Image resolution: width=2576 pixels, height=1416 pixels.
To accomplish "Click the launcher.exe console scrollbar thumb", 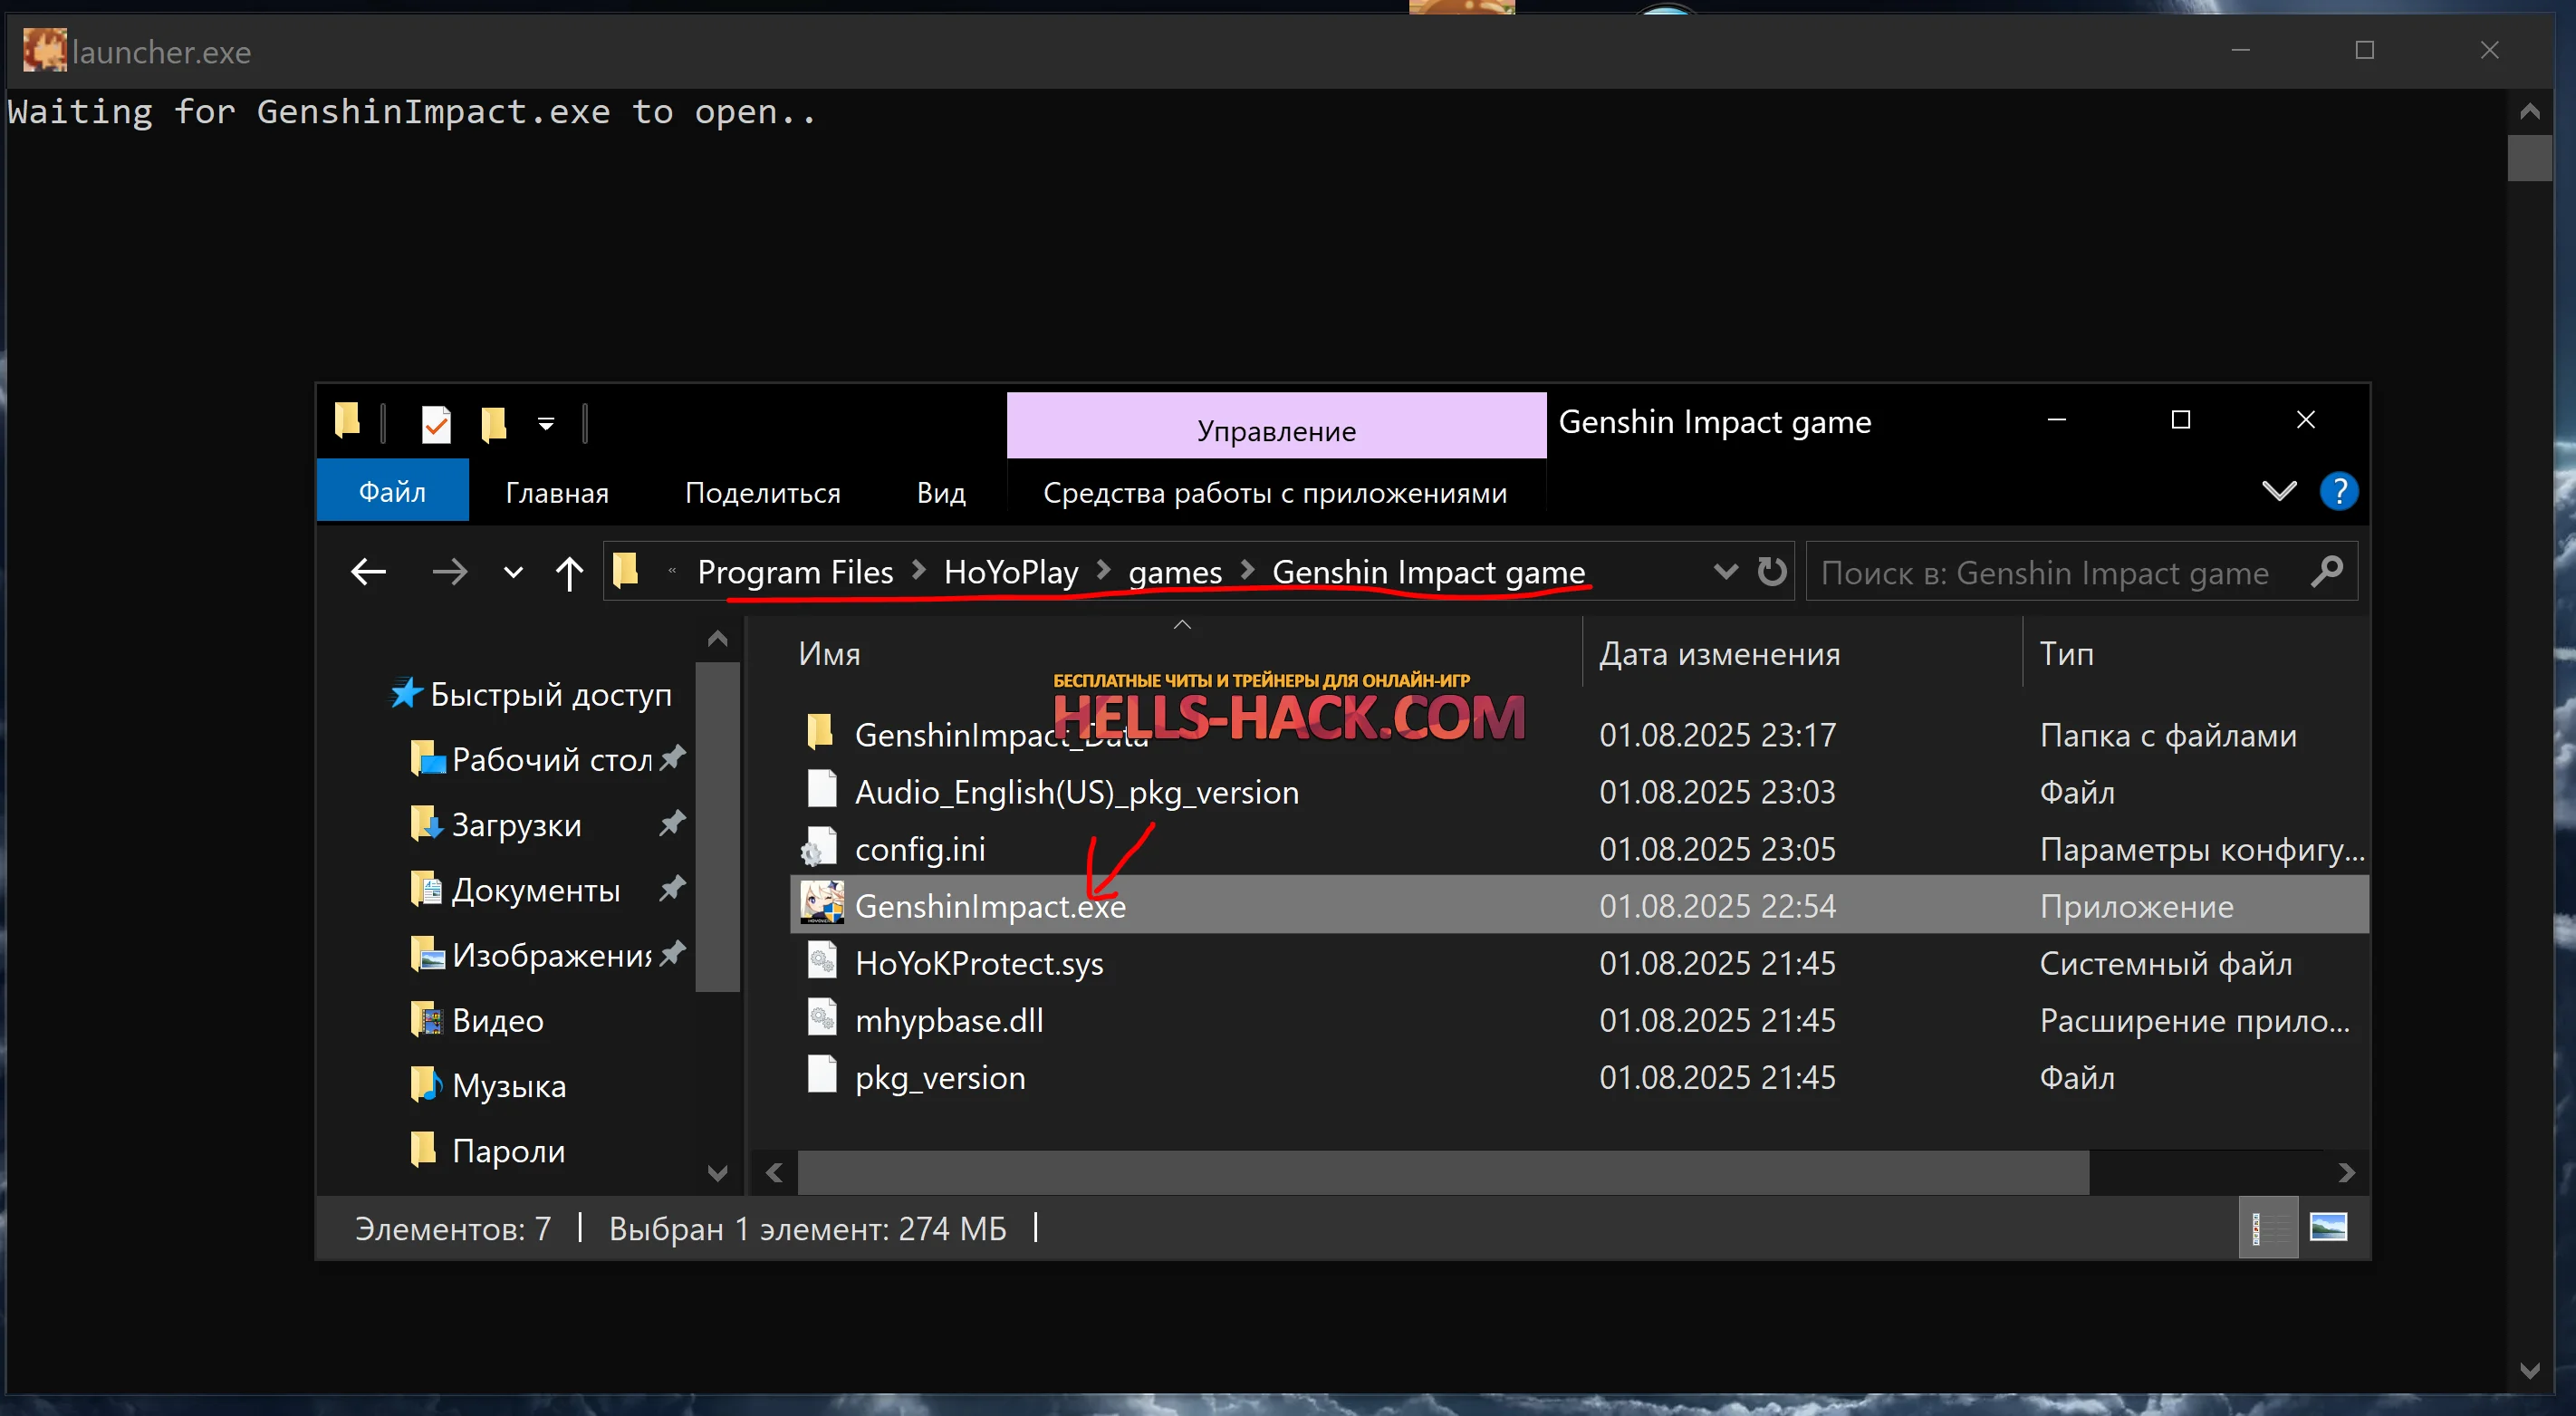I will pos(2530,158).
